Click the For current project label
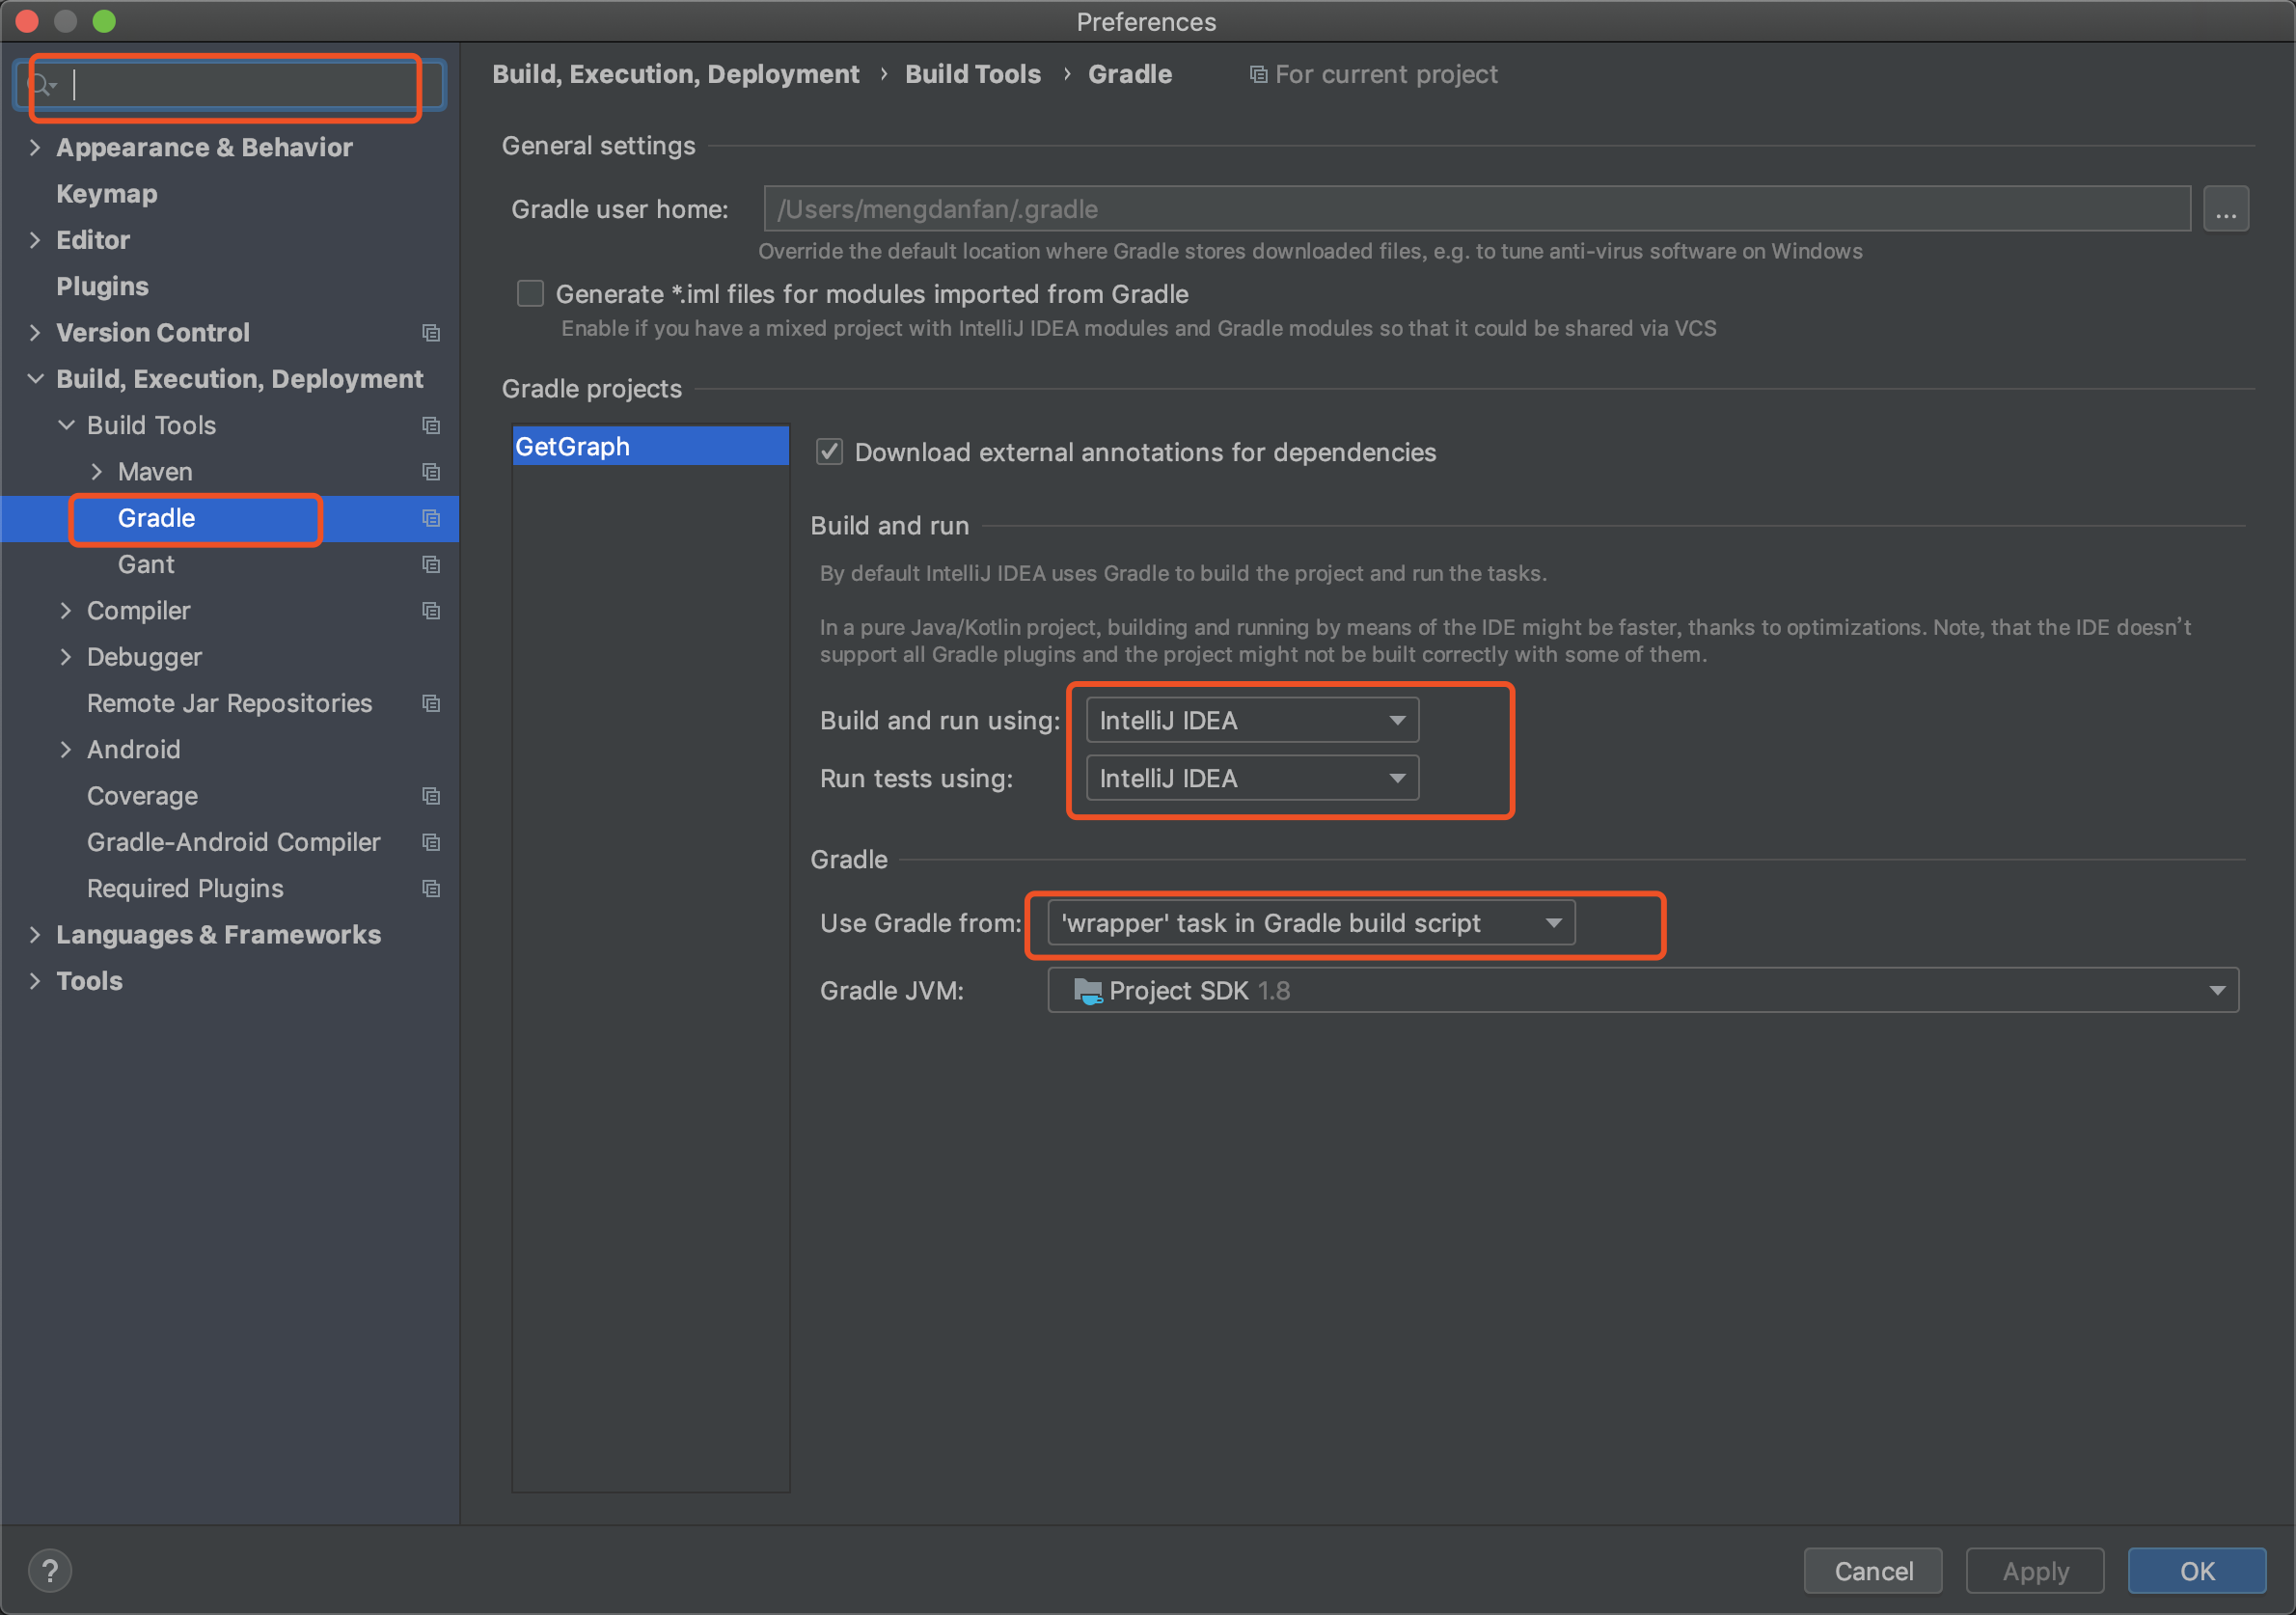 pos(1386,75)
